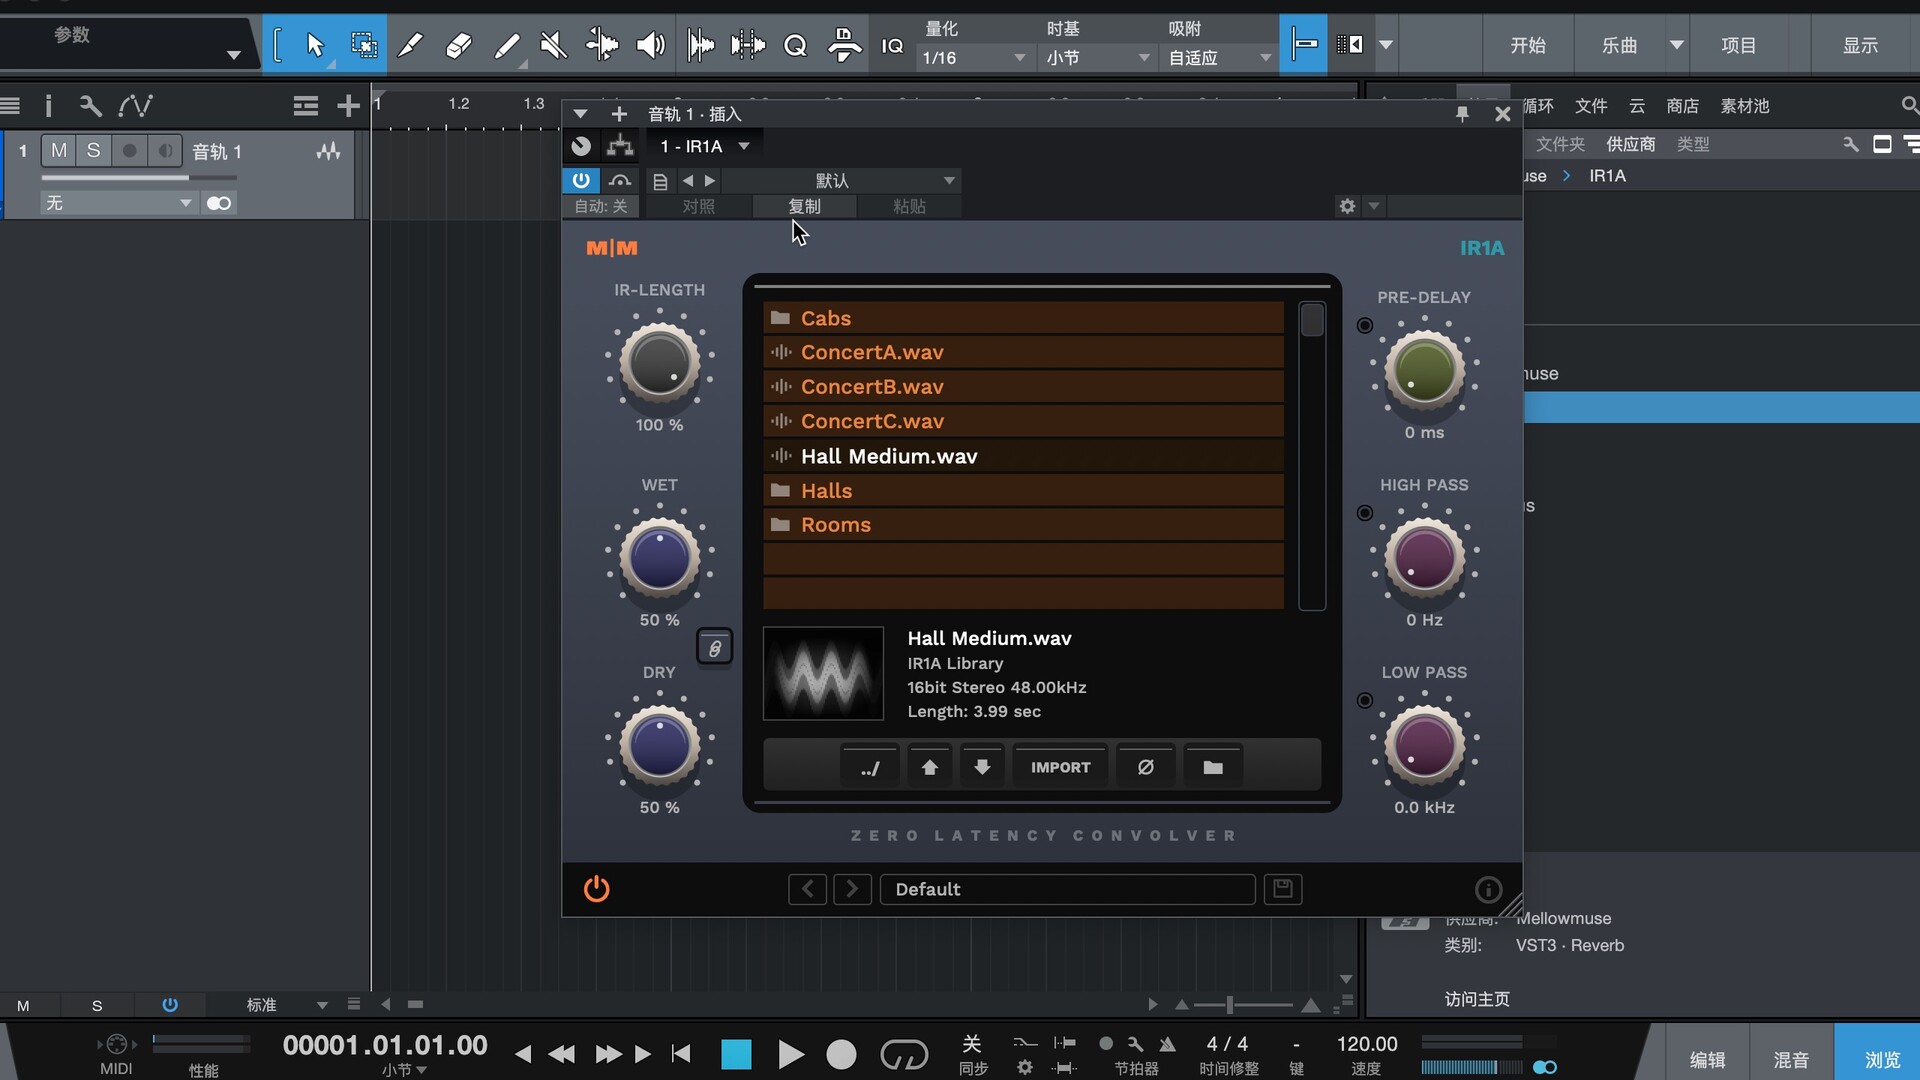This screenshot has height=1080, width=1920.
Task: Click the IMPORT button
Action: coord(1060,767)
